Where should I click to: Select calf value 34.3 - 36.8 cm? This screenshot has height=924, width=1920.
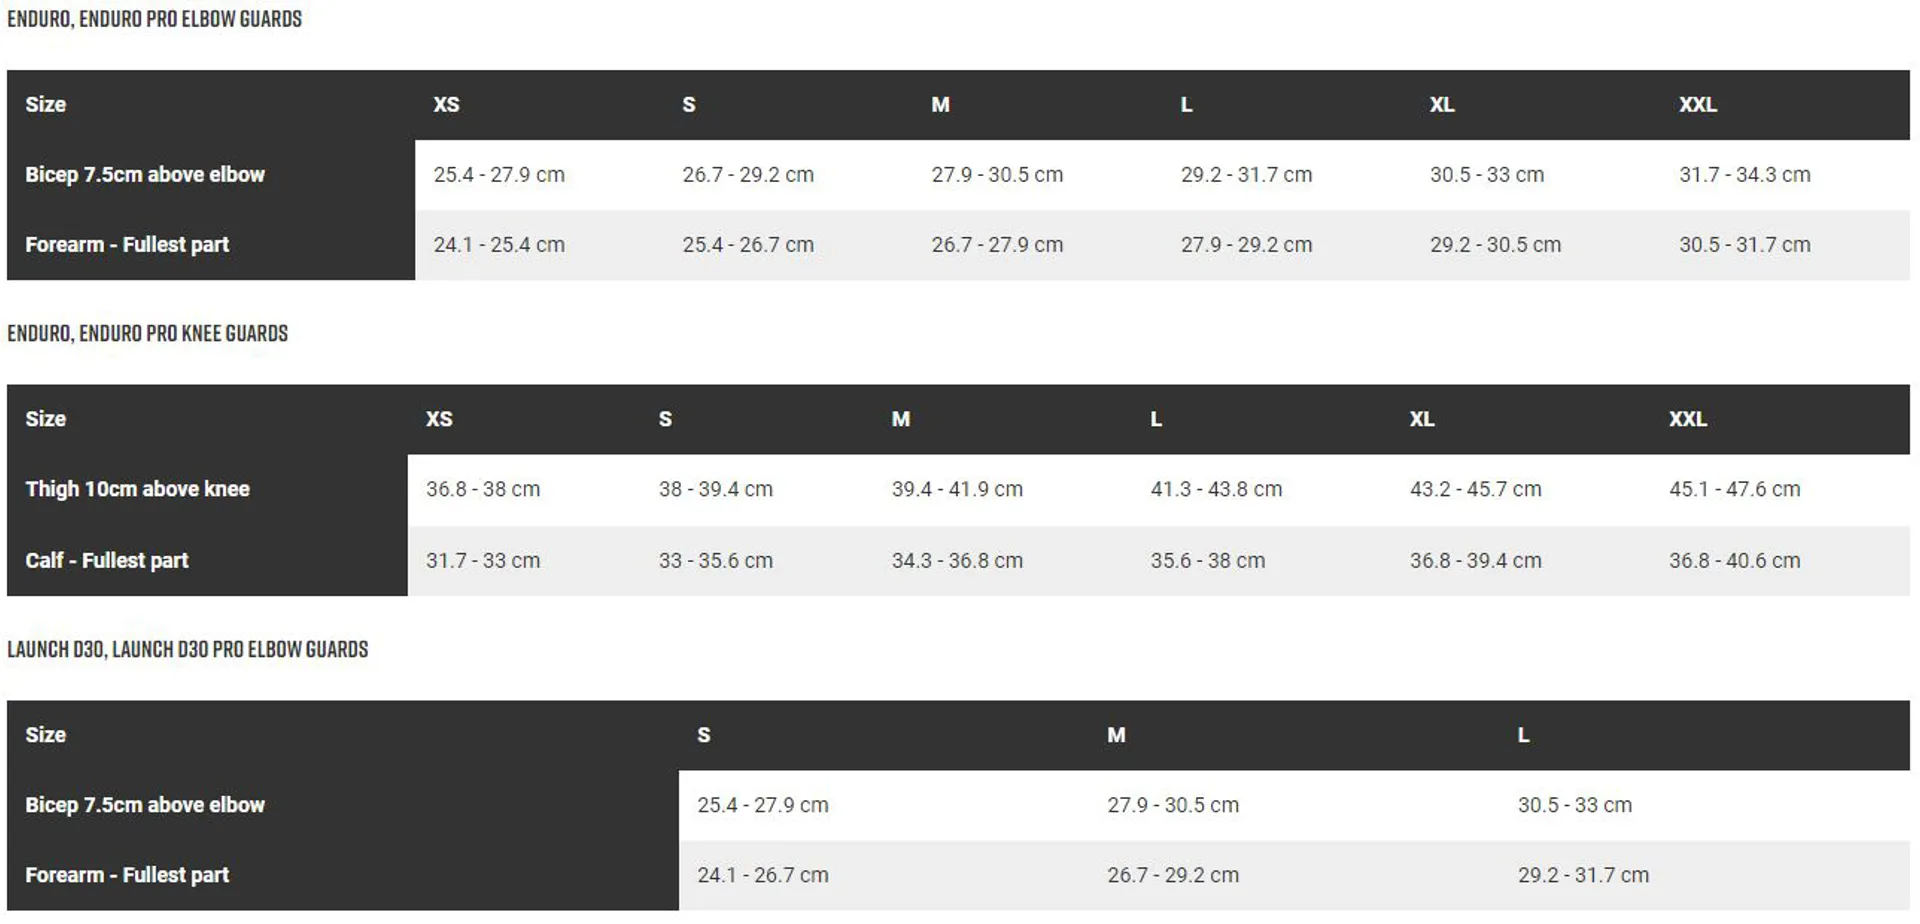point(957,561)
